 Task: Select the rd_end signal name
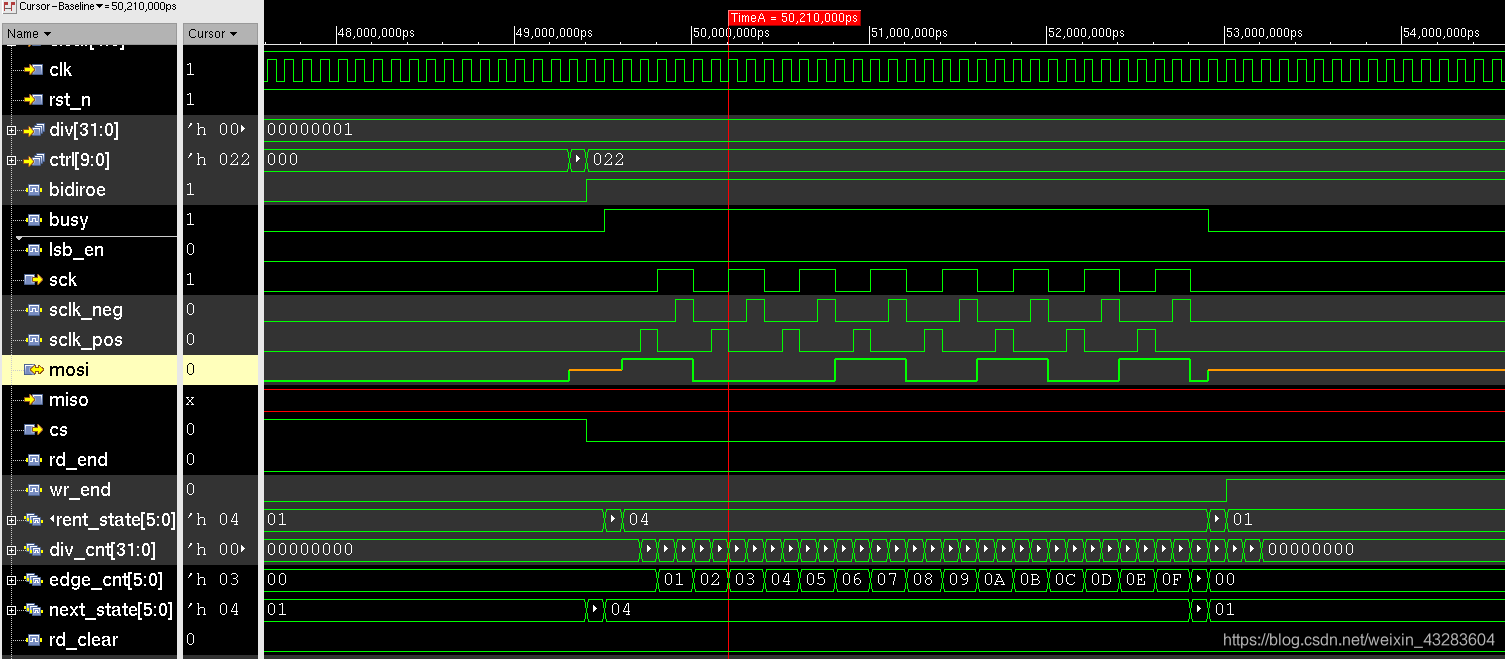pos(78,460)
